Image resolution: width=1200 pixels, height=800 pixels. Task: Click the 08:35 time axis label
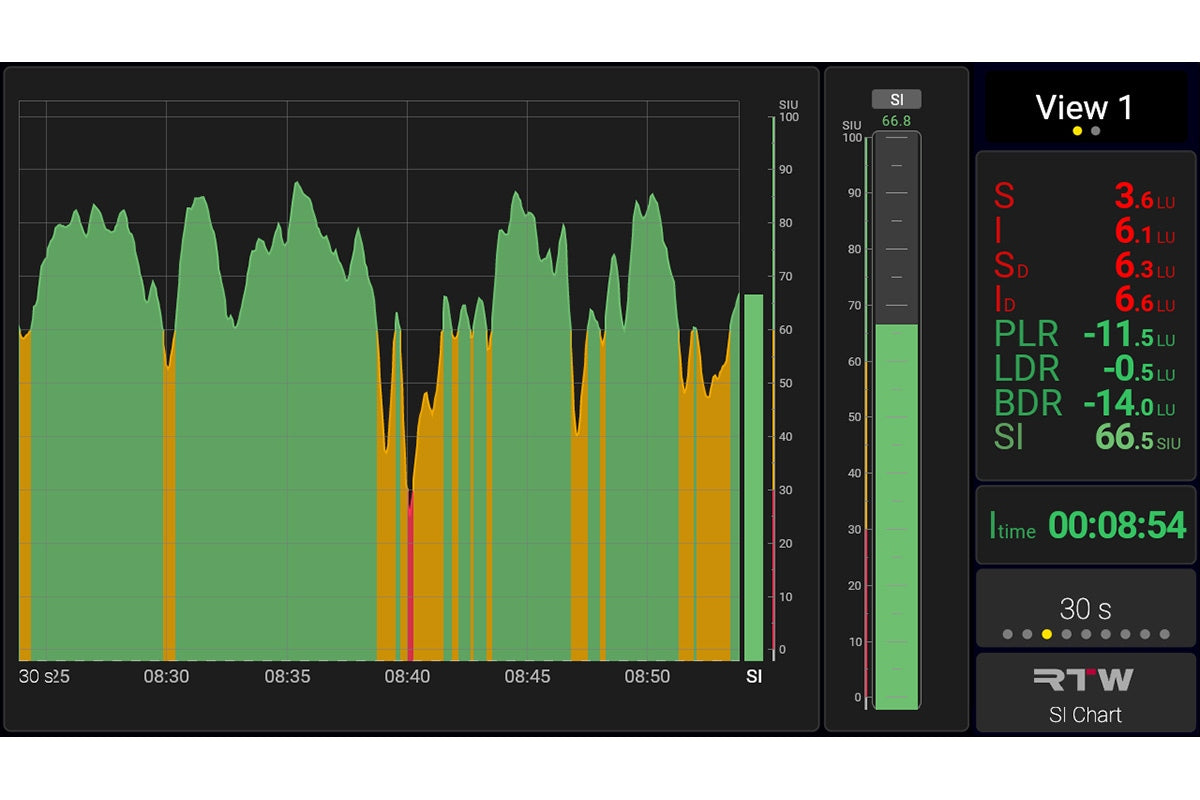point(287,677)
